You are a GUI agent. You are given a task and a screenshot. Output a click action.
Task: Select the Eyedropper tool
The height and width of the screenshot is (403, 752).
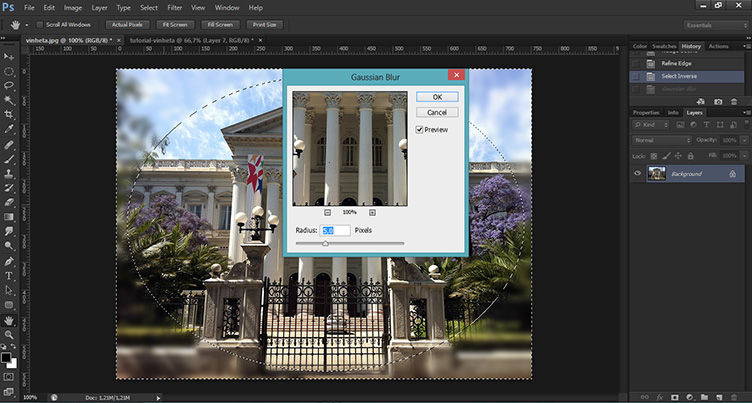click(x=9, y=129)
